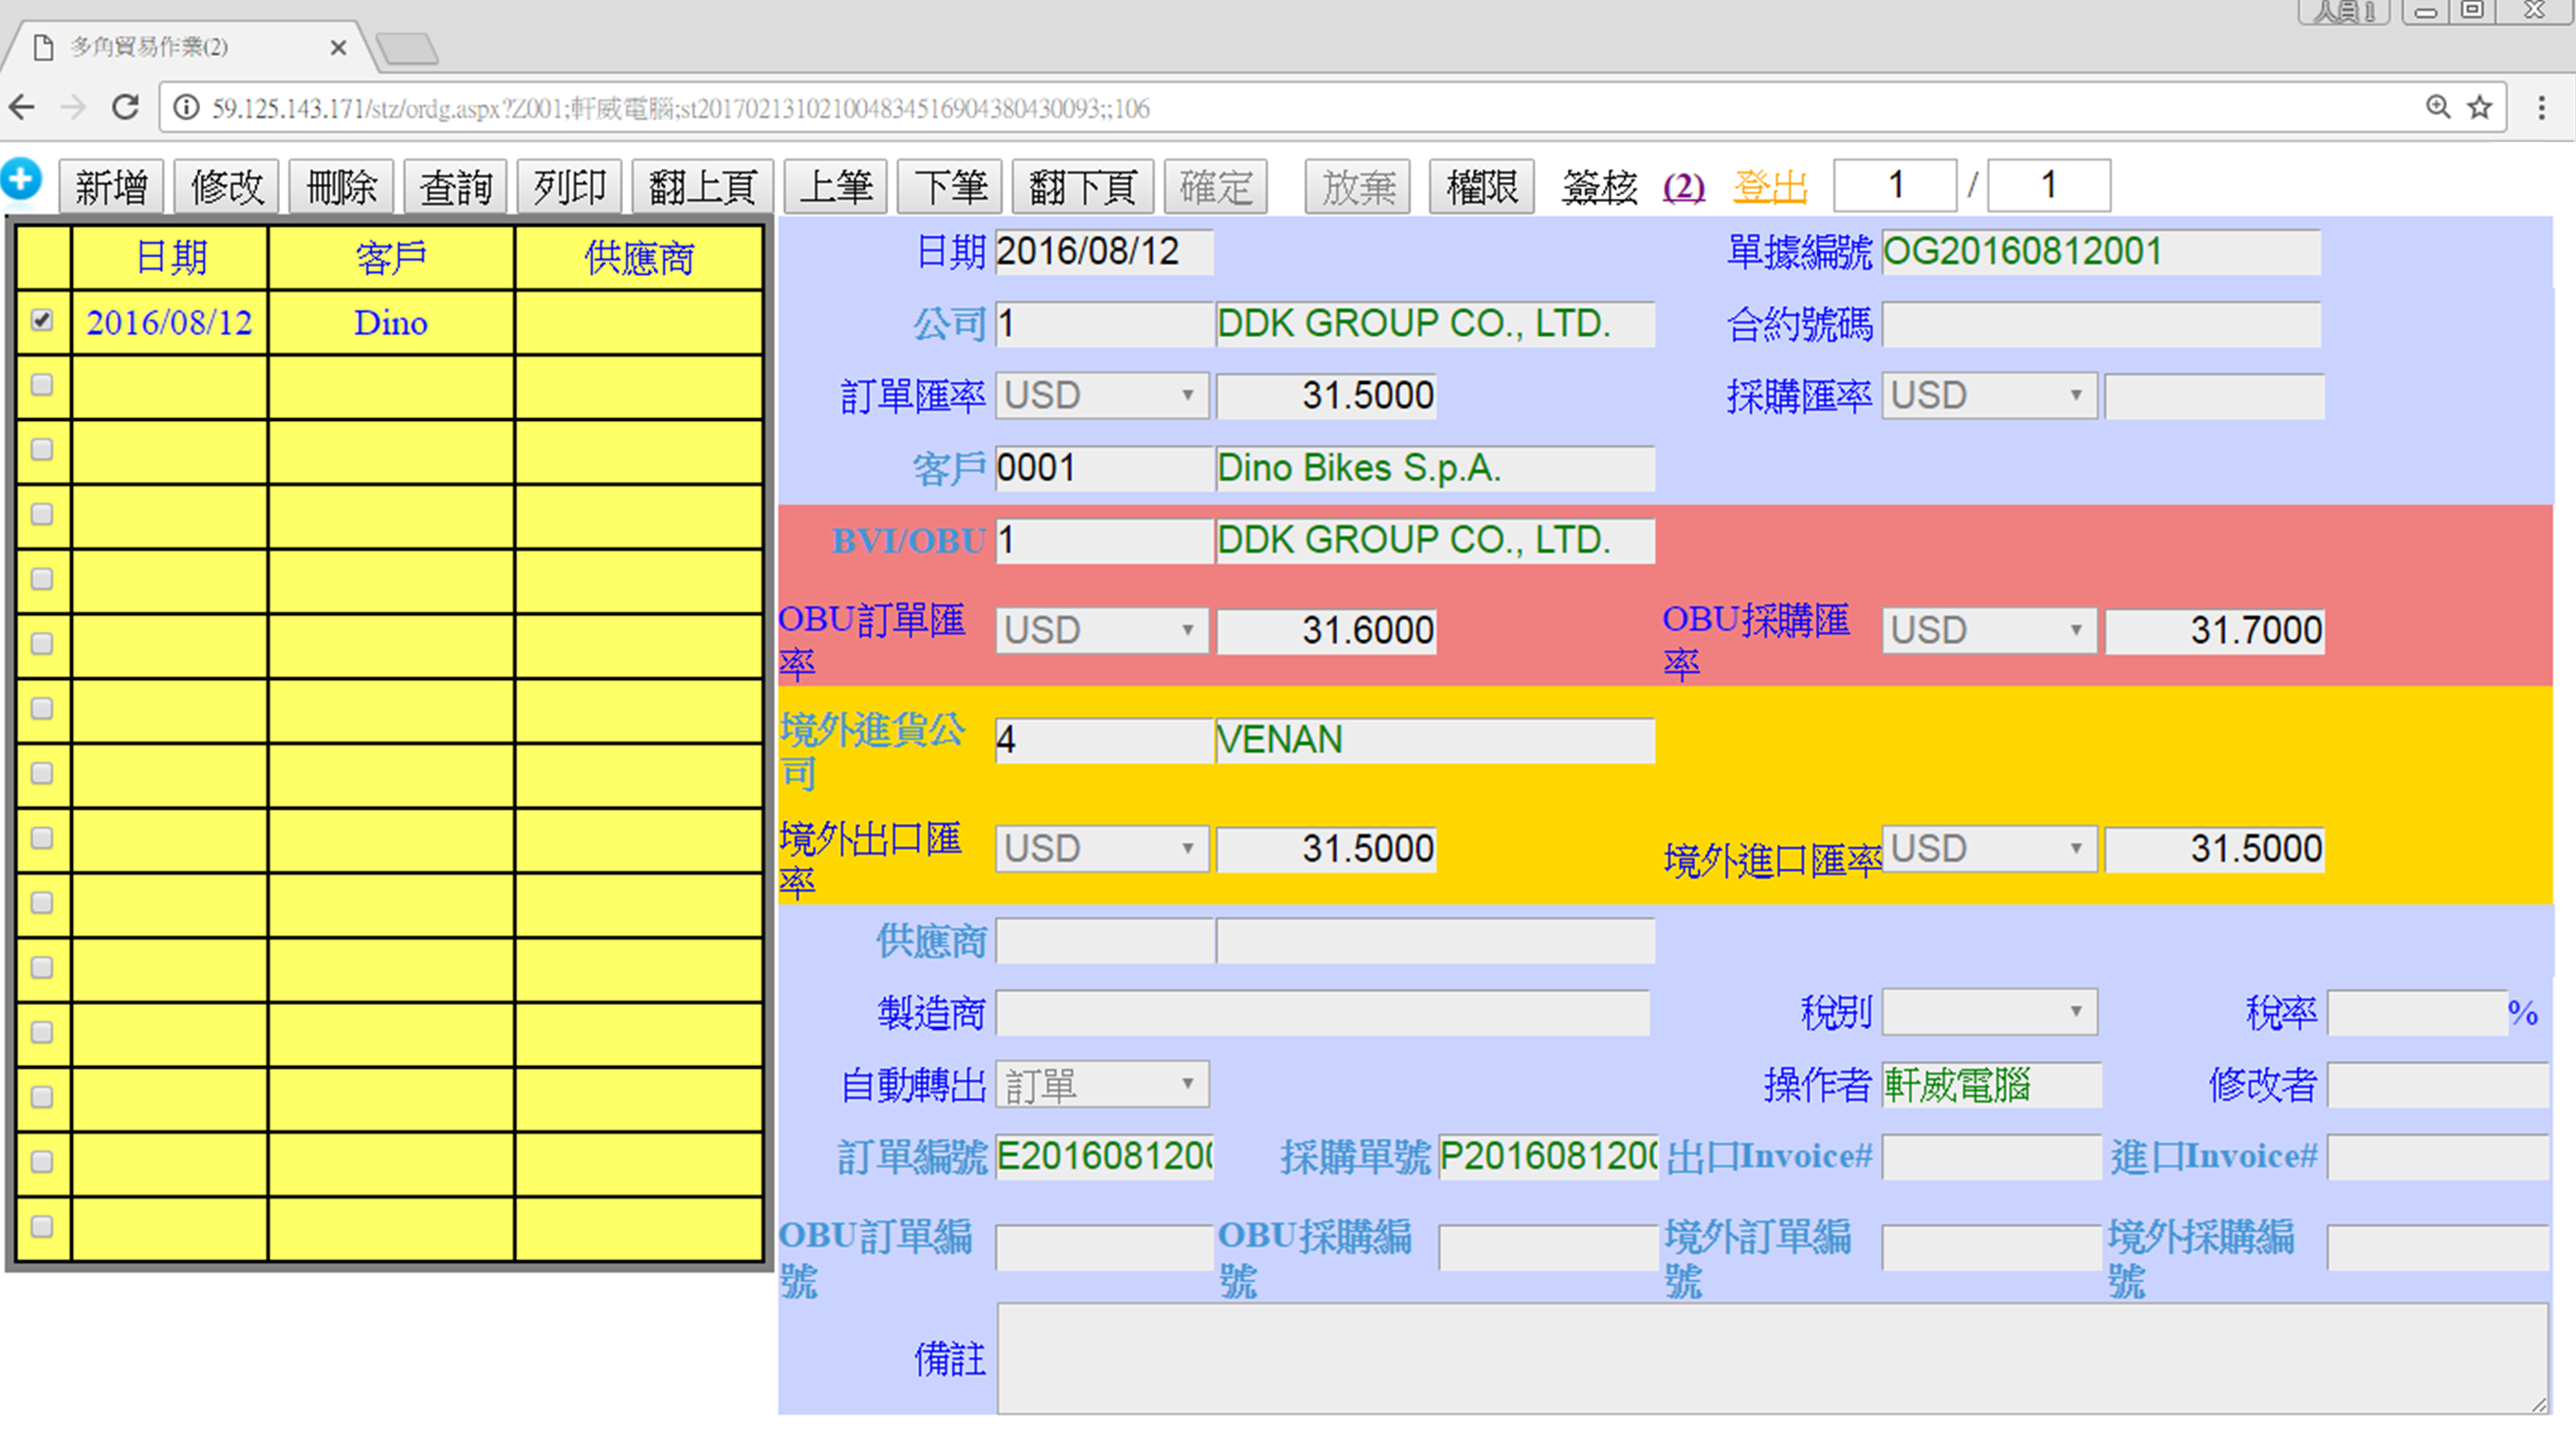Click the 查詢 button
Viewport: 2576px width, 1430px height.
click(x=456, y=187)
